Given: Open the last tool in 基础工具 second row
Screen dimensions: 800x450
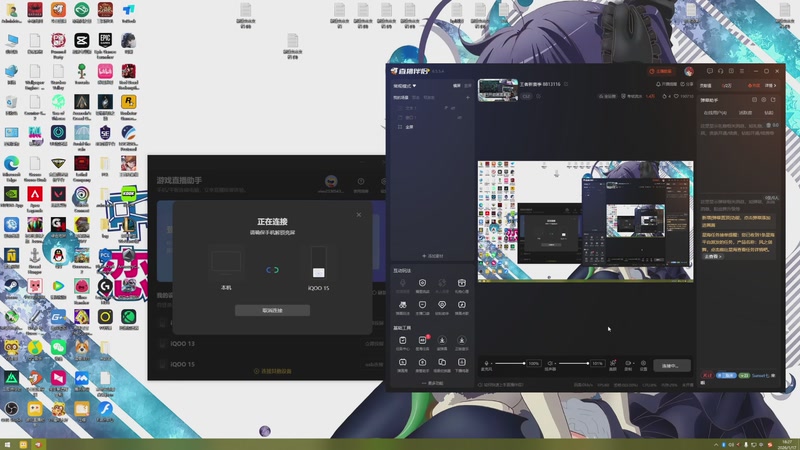Looking at the screenshot, I should pyautogui.click(x=462, y=365).
